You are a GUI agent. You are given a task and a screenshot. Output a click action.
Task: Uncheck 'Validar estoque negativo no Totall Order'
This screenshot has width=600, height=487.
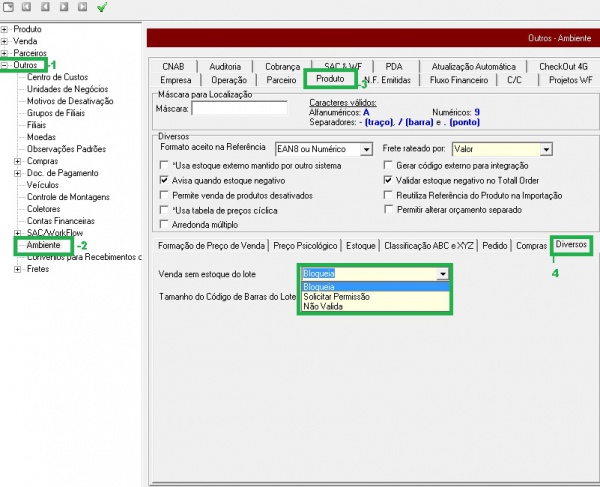[389, 180]
